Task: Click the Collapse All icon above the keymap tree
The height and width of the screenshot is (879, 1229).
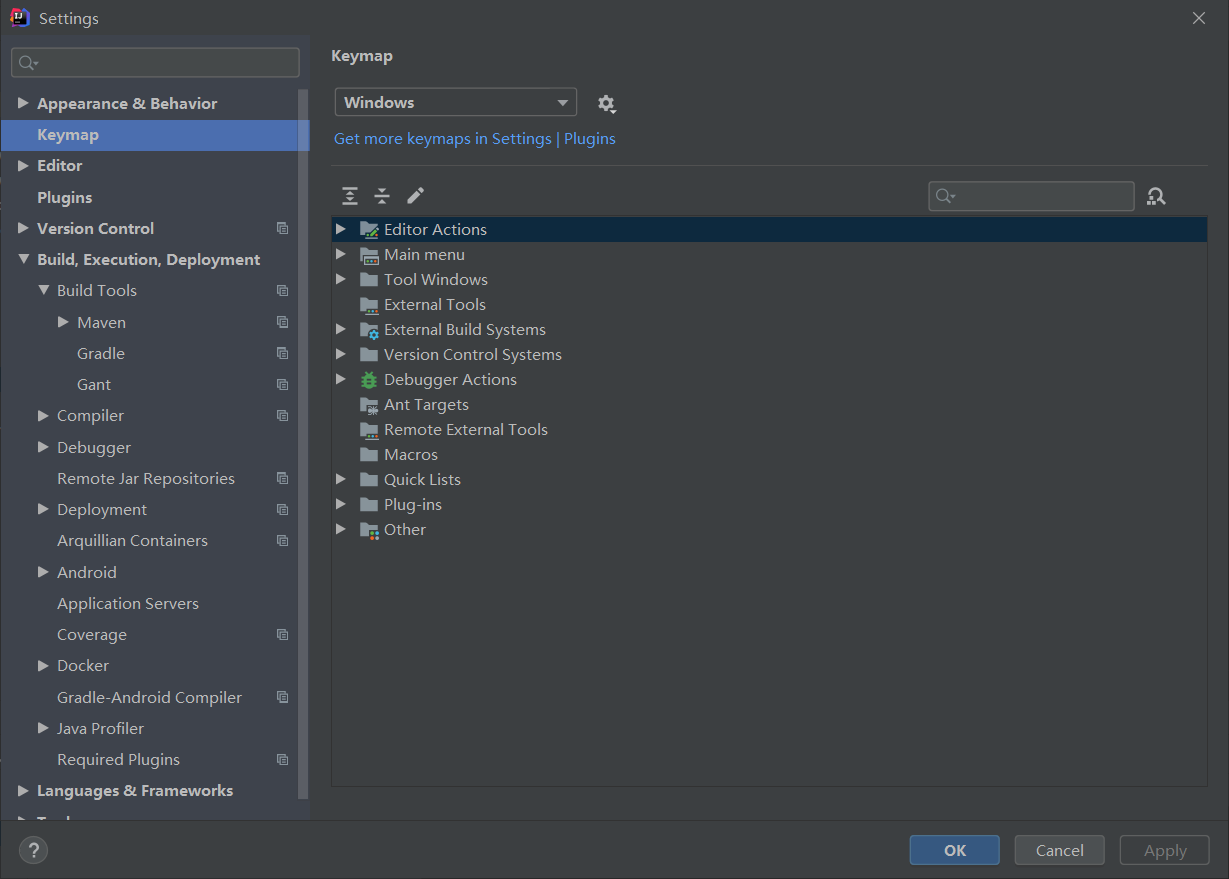Action: click(381, 196)
